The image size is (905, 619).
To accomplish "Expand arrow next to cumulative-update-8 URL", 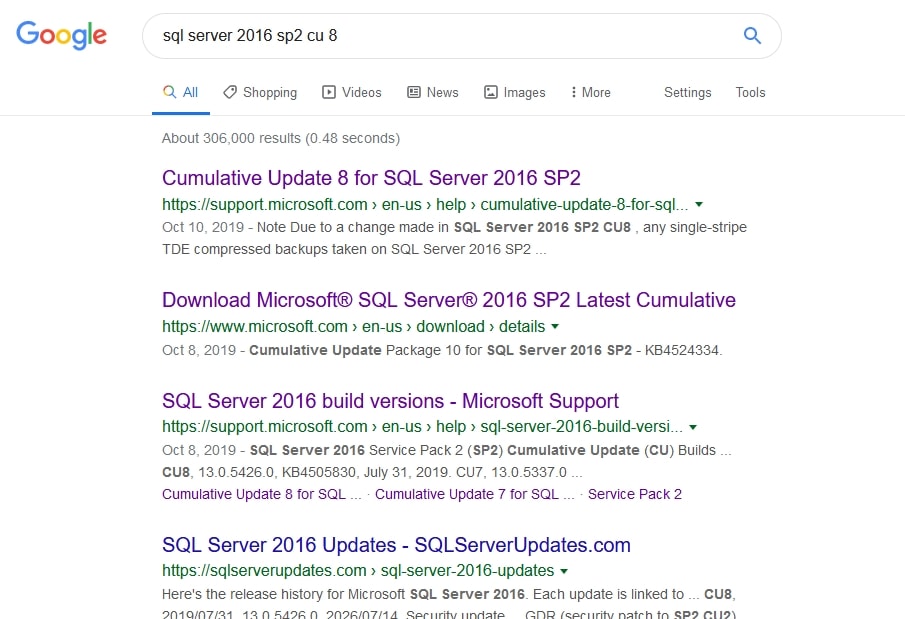I will [x=699, y=204].
